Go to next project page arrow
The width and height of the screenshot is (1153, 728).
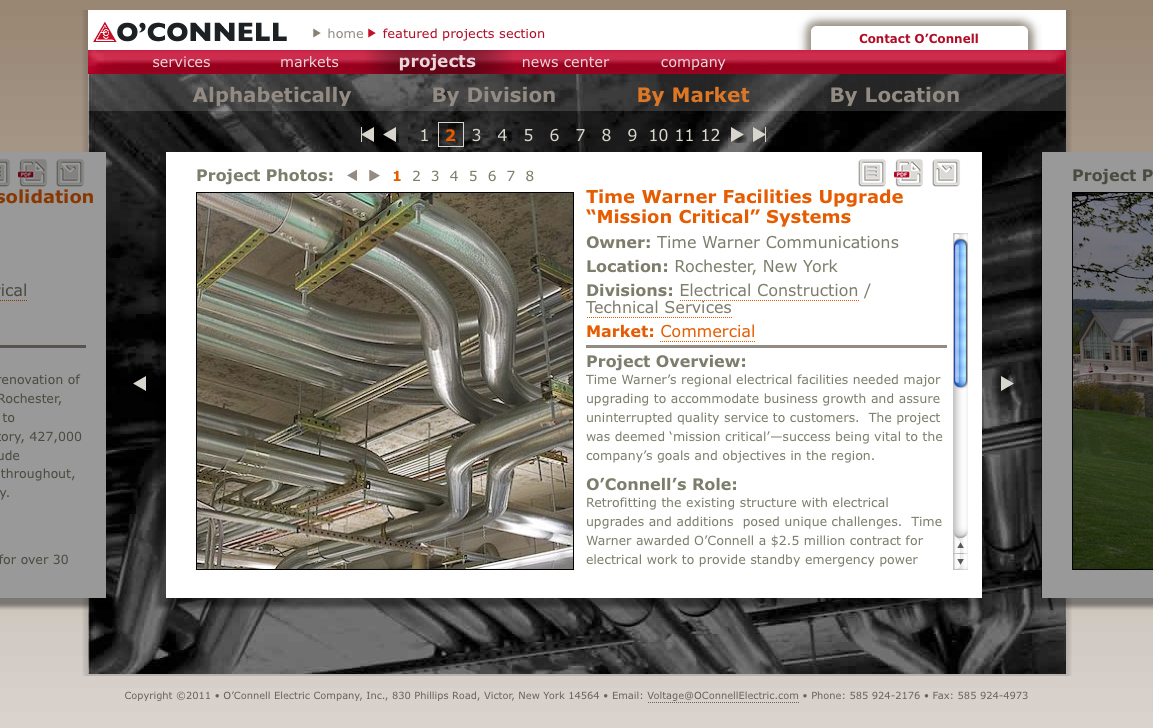(737, 135)
